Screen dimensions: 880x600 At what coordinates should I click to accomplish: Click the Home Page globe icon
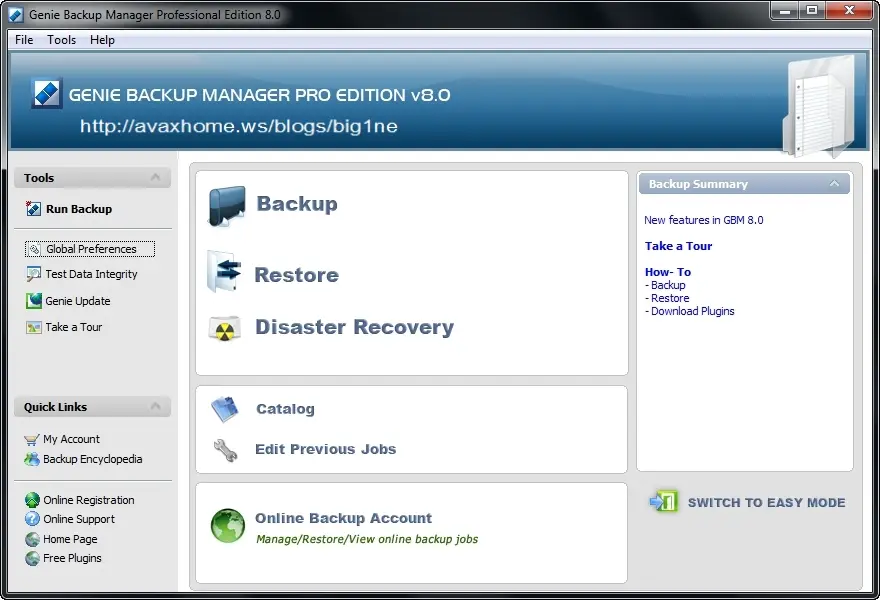pyautogui.click(x=33, y=539)
